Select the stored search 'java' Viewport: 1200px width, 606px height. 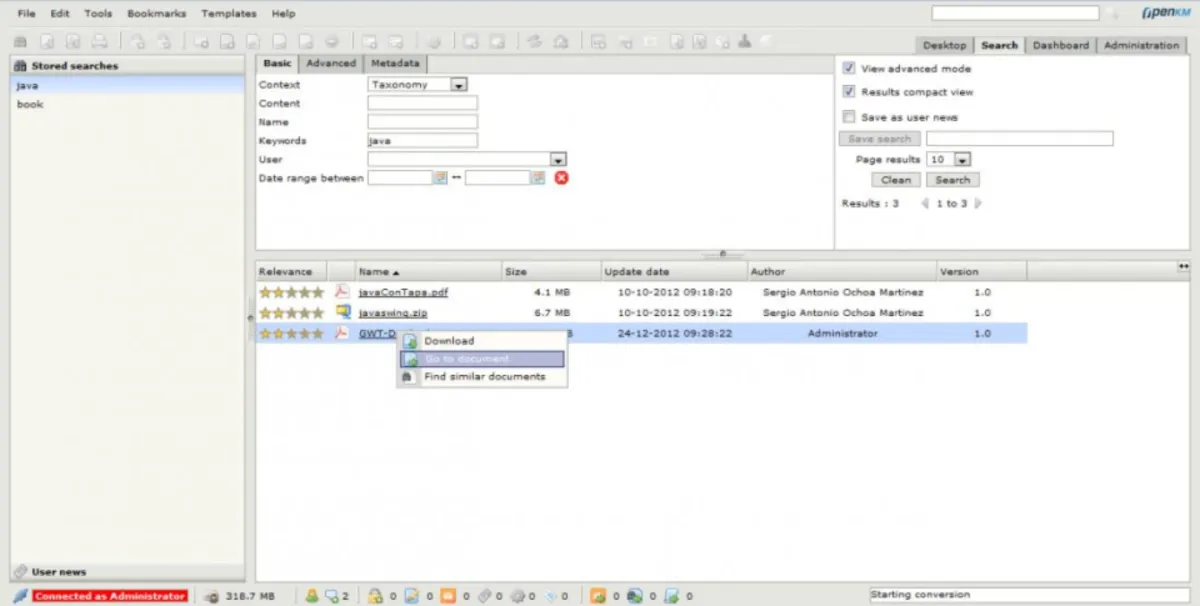pyautogui.click(x=127, y=85)
